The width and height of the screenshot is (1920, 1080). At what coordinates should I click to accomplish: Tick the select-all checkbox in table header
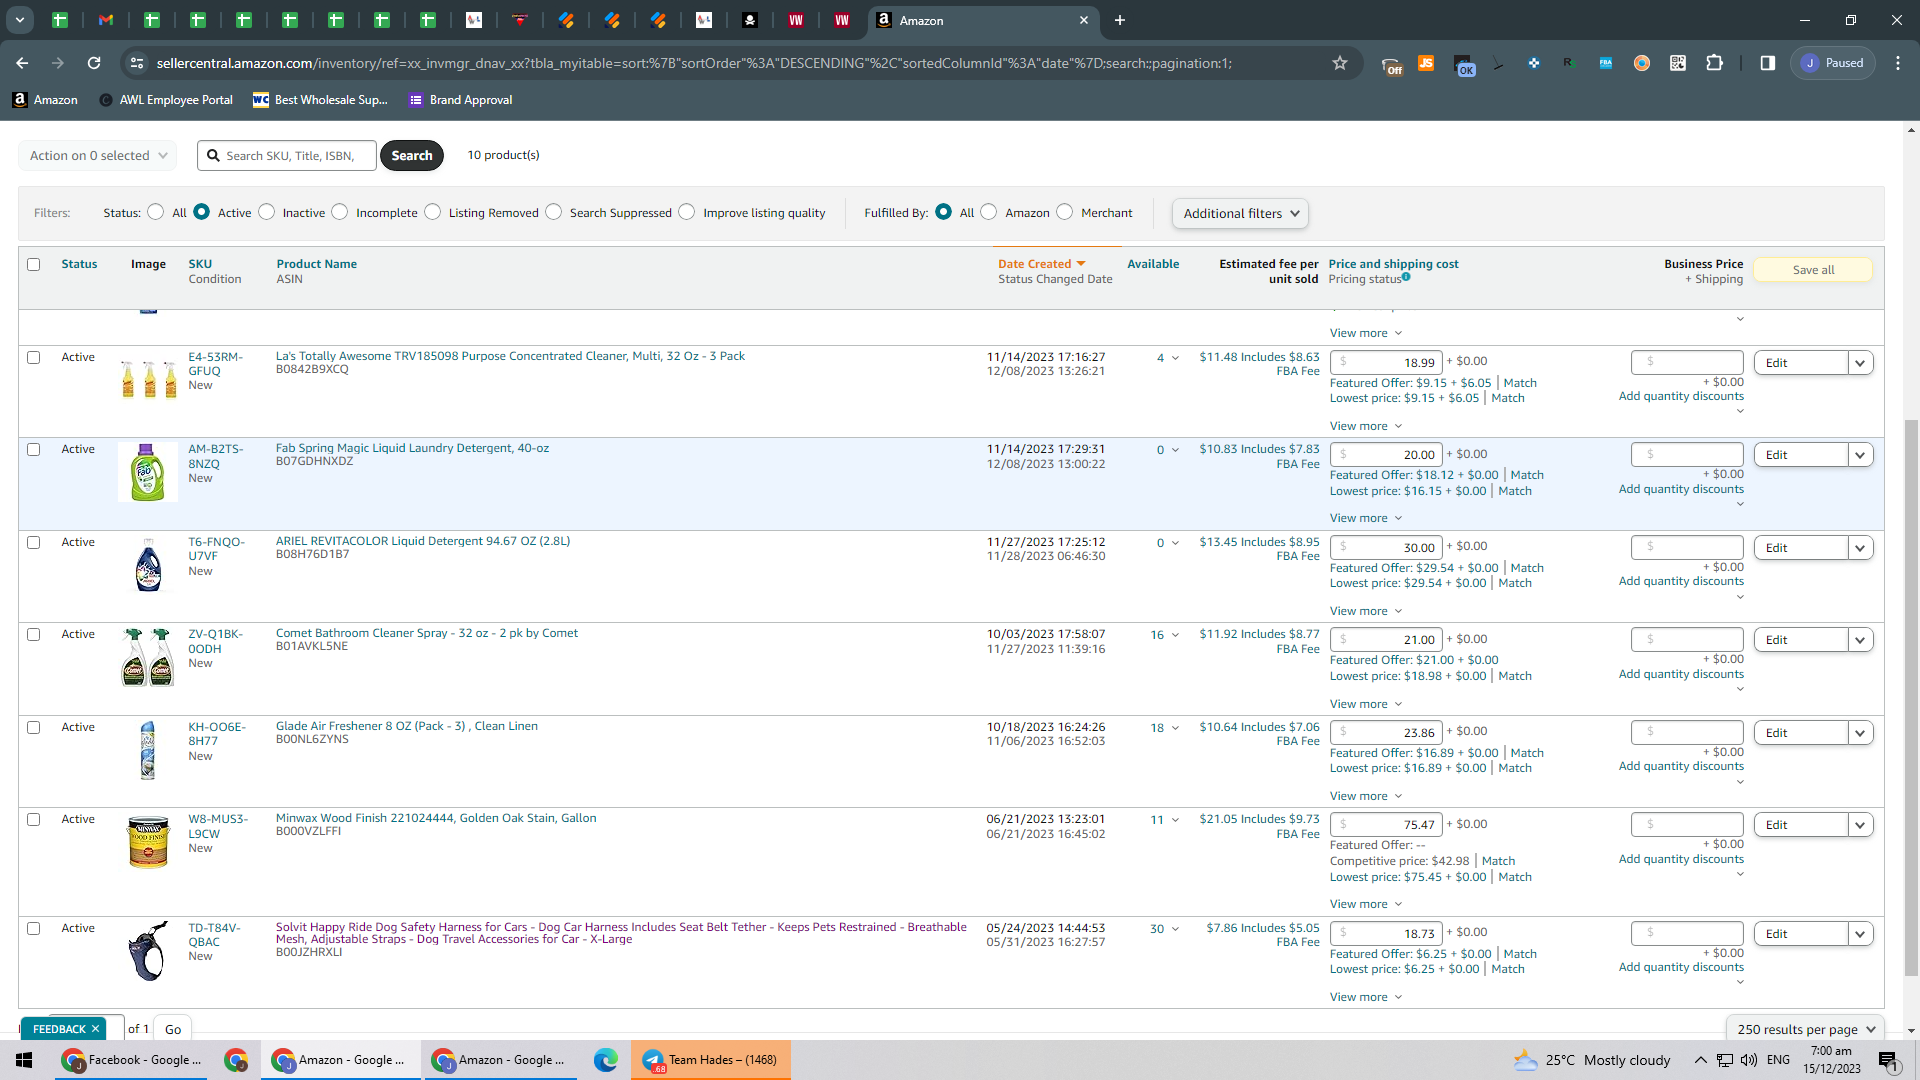pos(34,264)
